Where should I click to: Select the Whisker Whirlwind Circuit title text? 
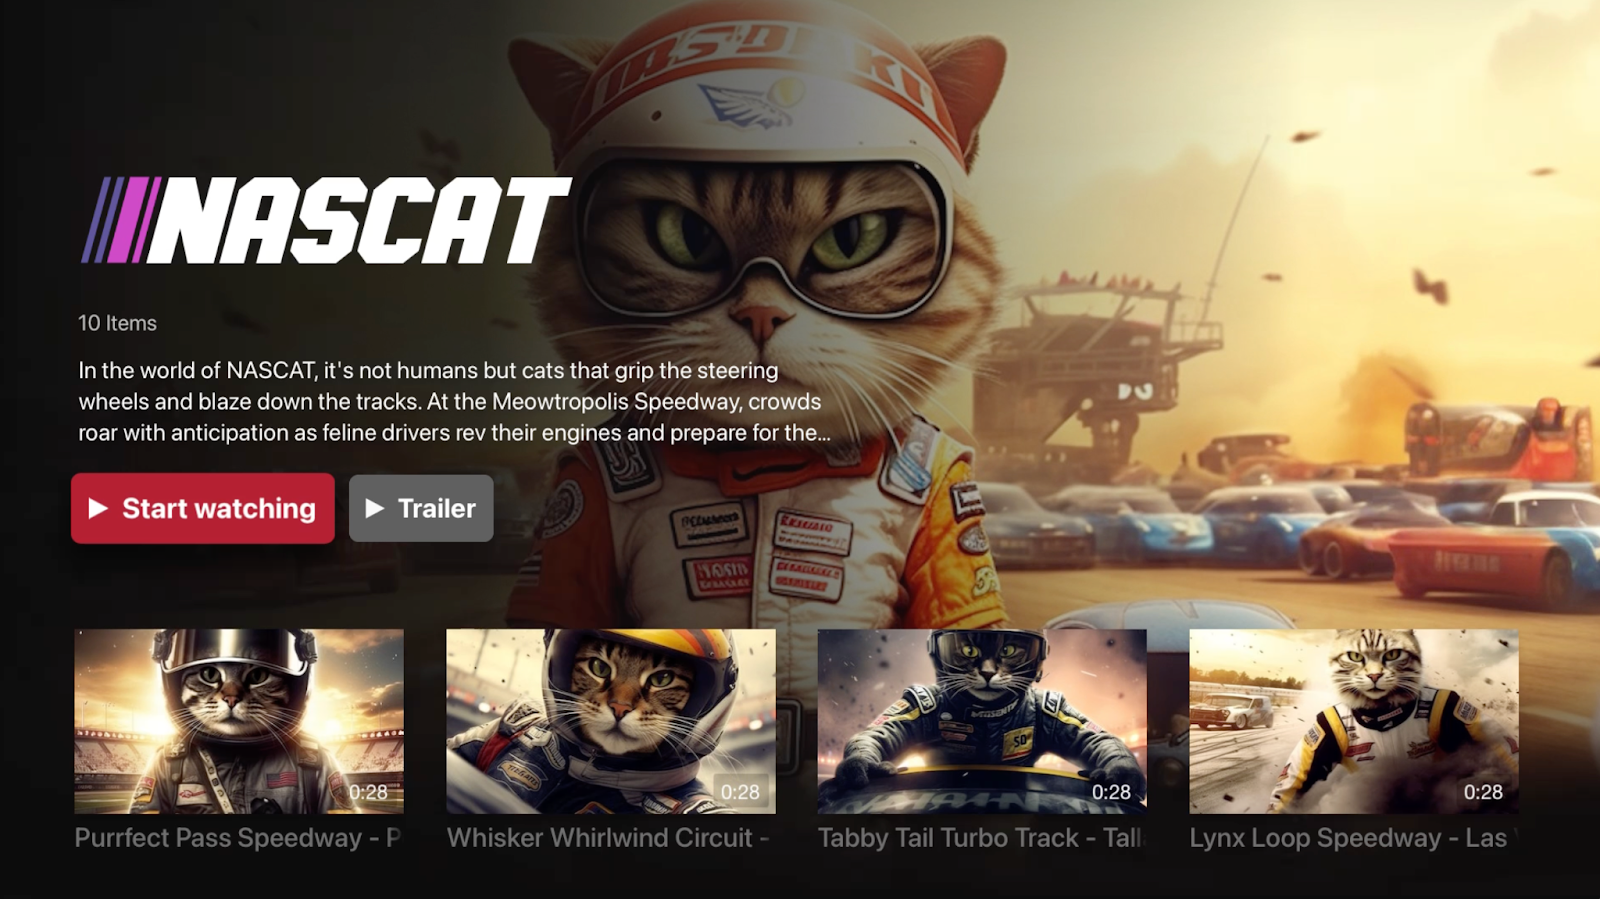[x=608, y=838]
